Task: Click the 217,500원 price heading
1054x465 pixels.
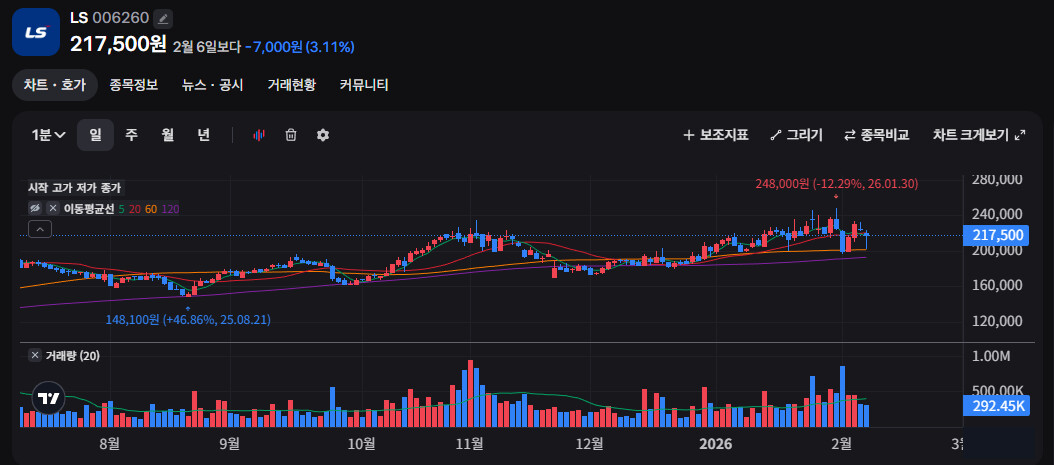Action: coord(118,44)
